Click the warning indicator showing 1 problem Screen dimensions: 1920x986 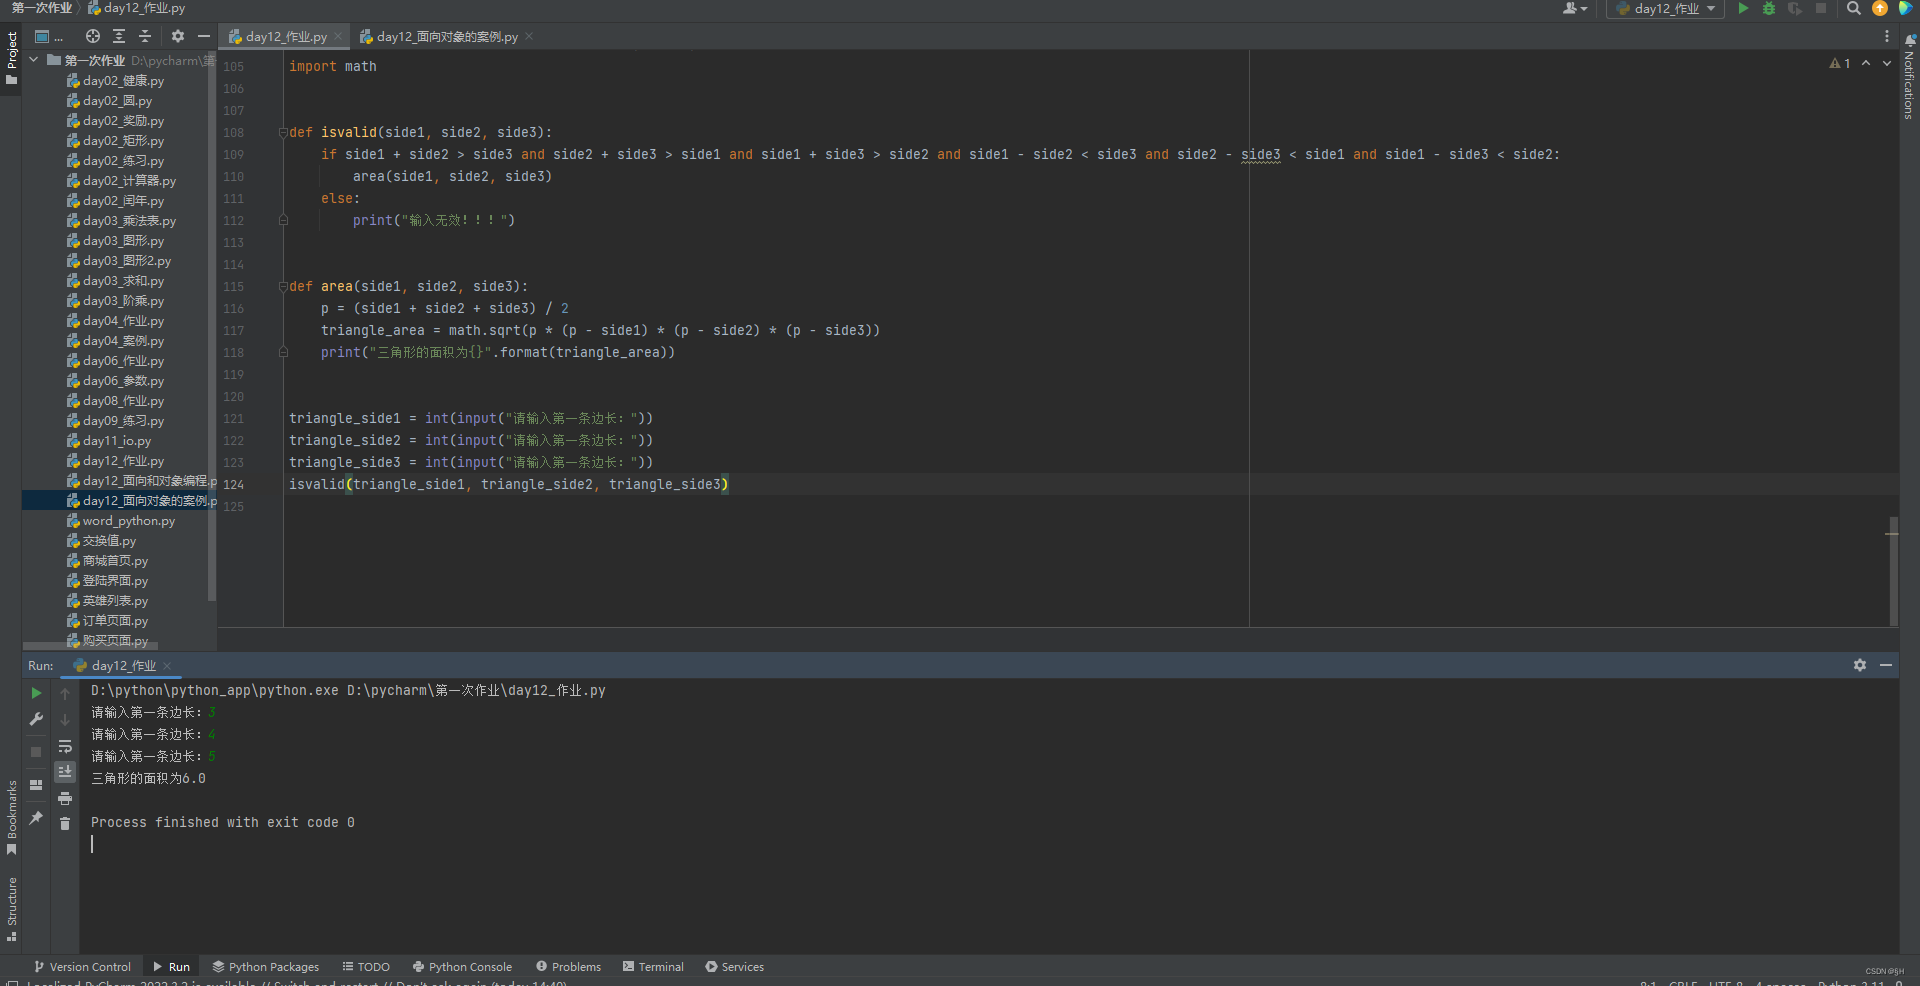click(x=1840, y=63)
